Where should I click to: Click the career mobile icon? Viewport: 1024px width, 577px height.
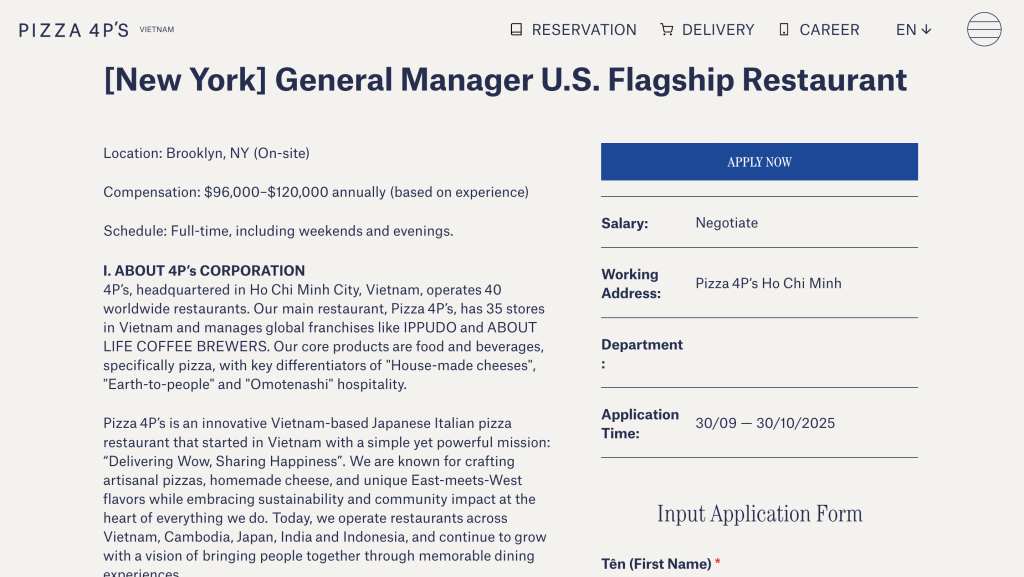pyautogui.click(x=784, y=30)
